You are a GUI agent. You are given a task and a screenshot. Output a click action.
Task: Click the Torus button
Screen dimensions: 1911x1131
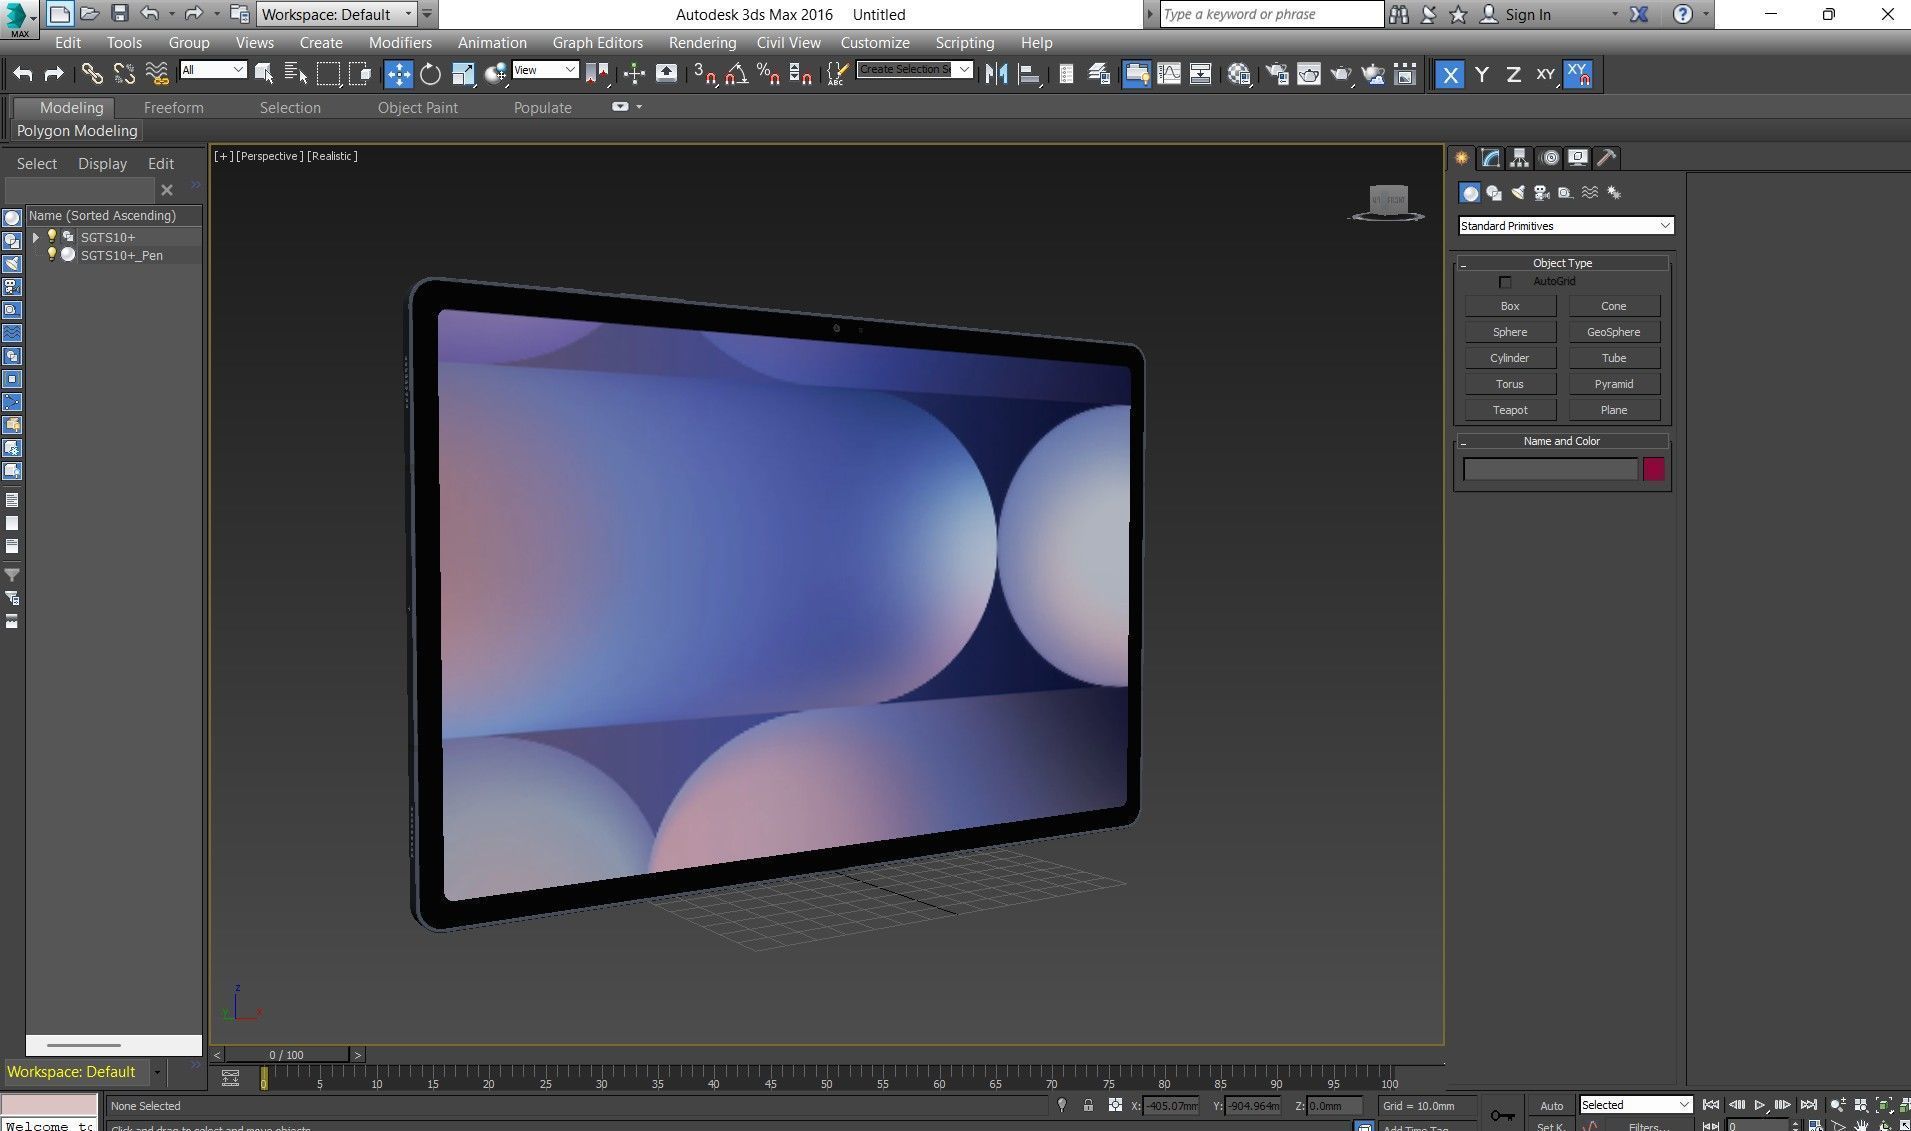pyautogui.click(x=1510, y=384)
